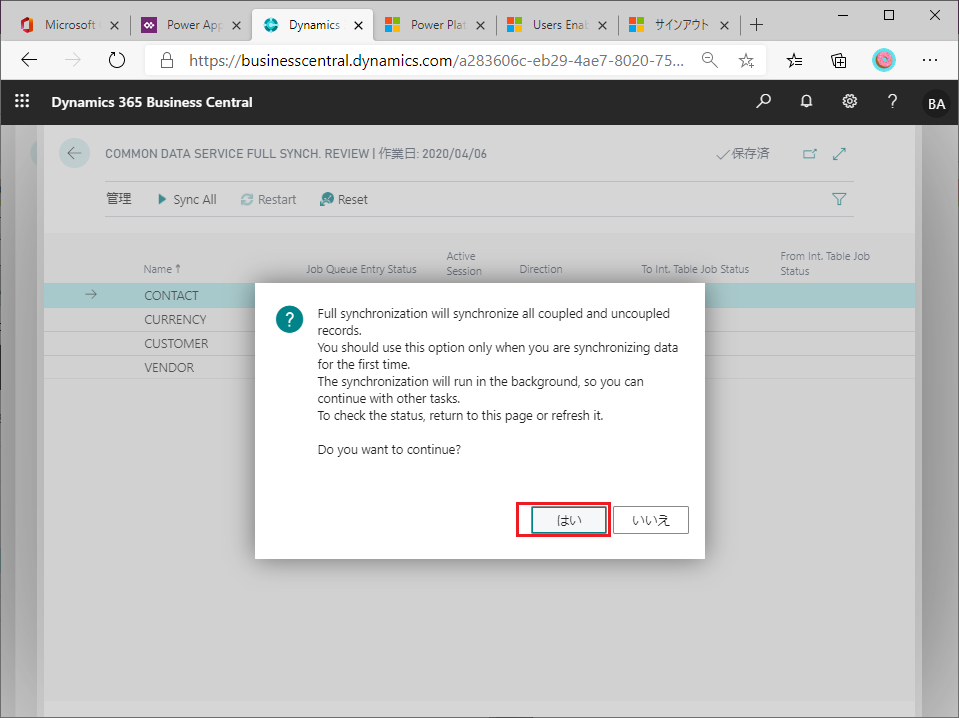
Task: Toggle the filter pane icon
Action: point(839,199)
